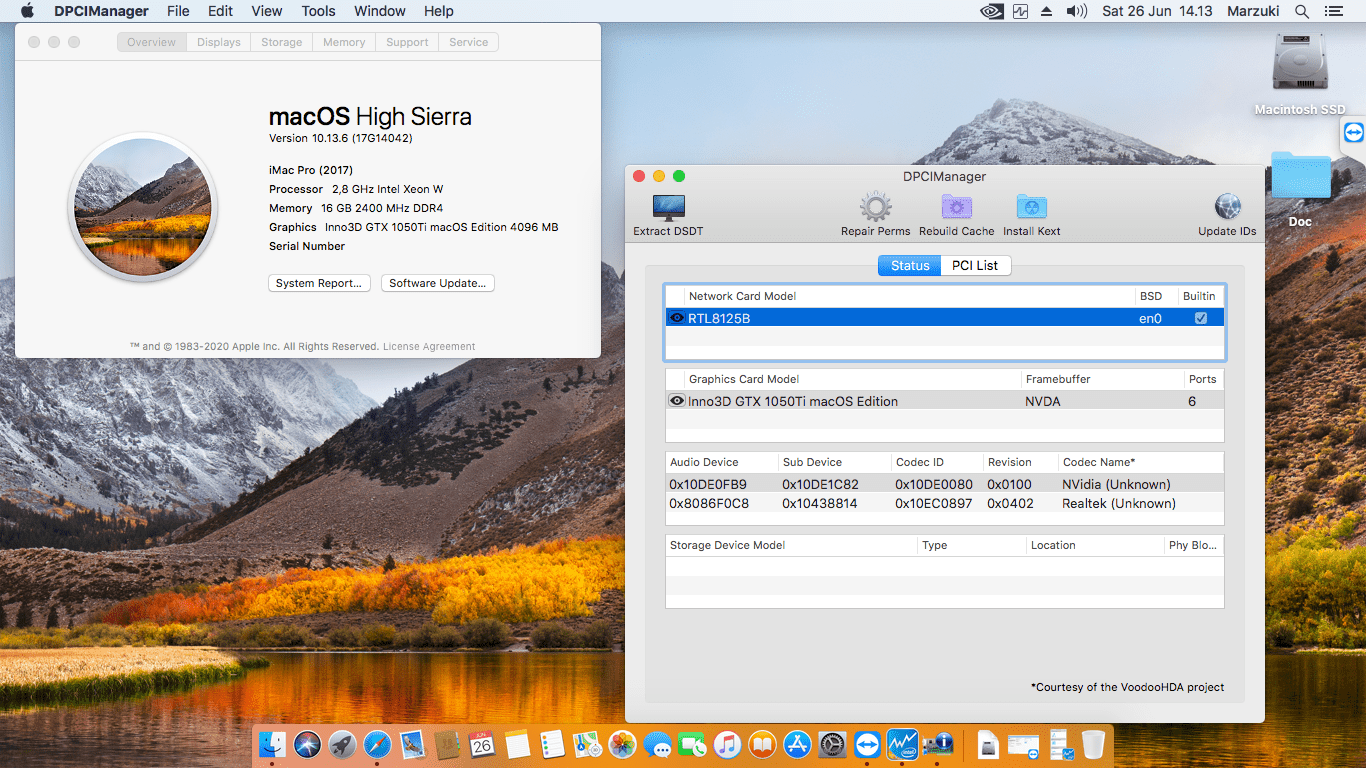Click the Extract DSDT toolbar icon
Image resolution: width=1366 pixels, height=768 pixels.
(668, 208)
